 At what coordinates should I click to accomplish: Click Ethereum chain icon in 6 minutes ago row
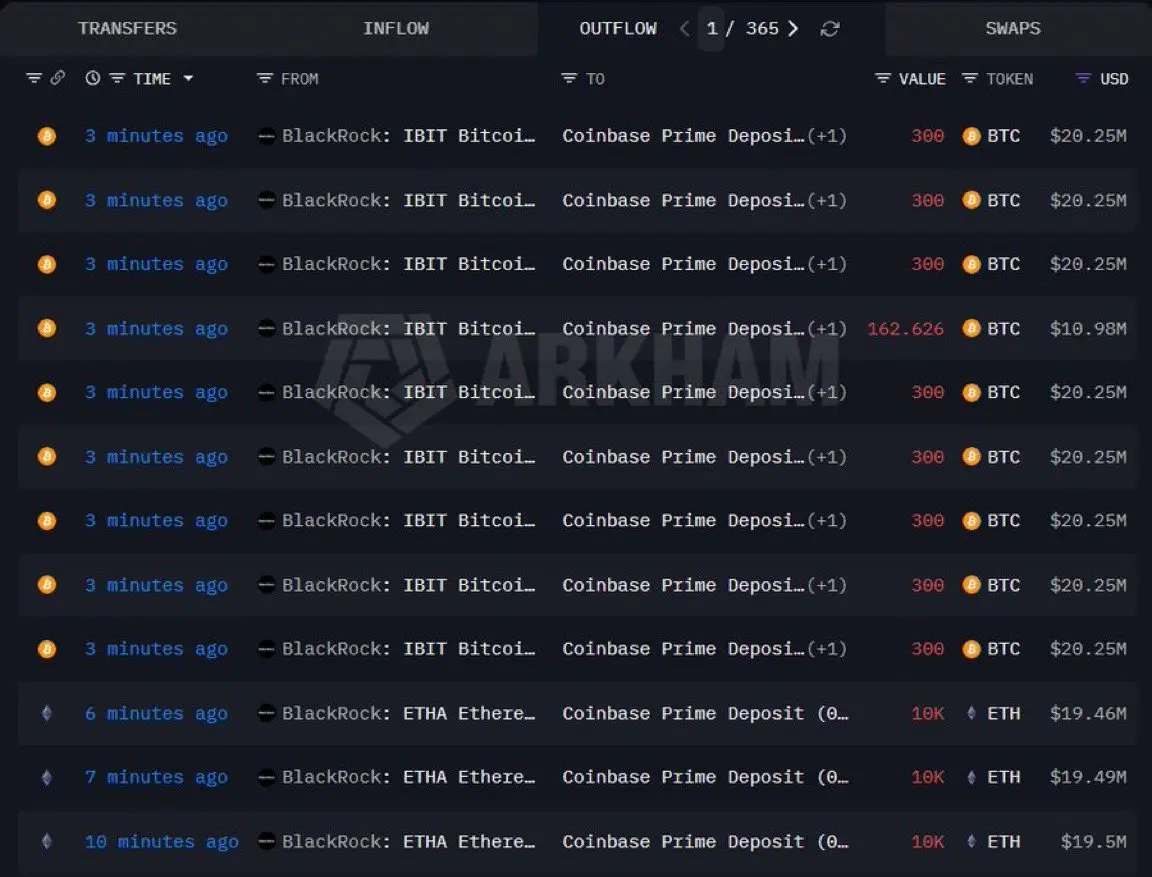[46, 713]
